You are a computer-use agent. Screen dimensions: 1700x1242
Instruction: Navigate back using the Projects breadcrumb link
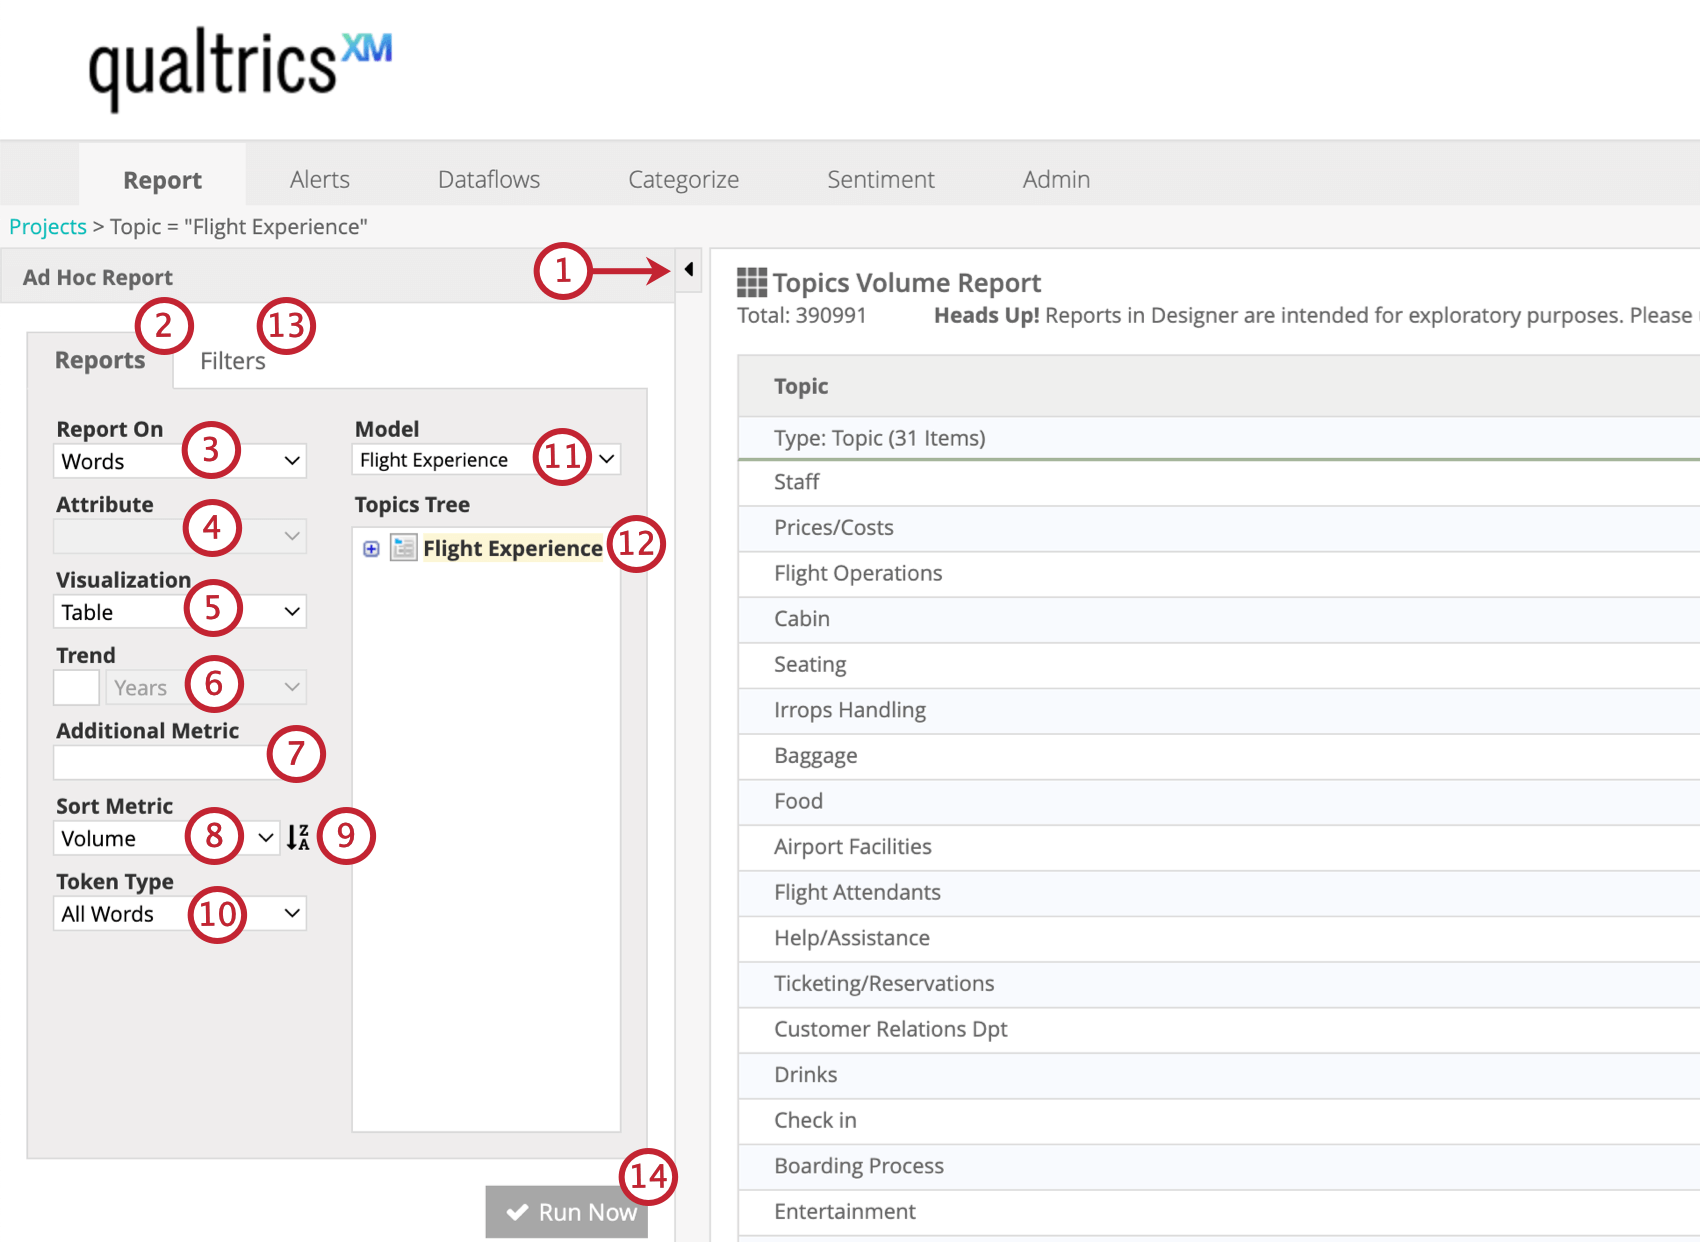pos(47,226)
